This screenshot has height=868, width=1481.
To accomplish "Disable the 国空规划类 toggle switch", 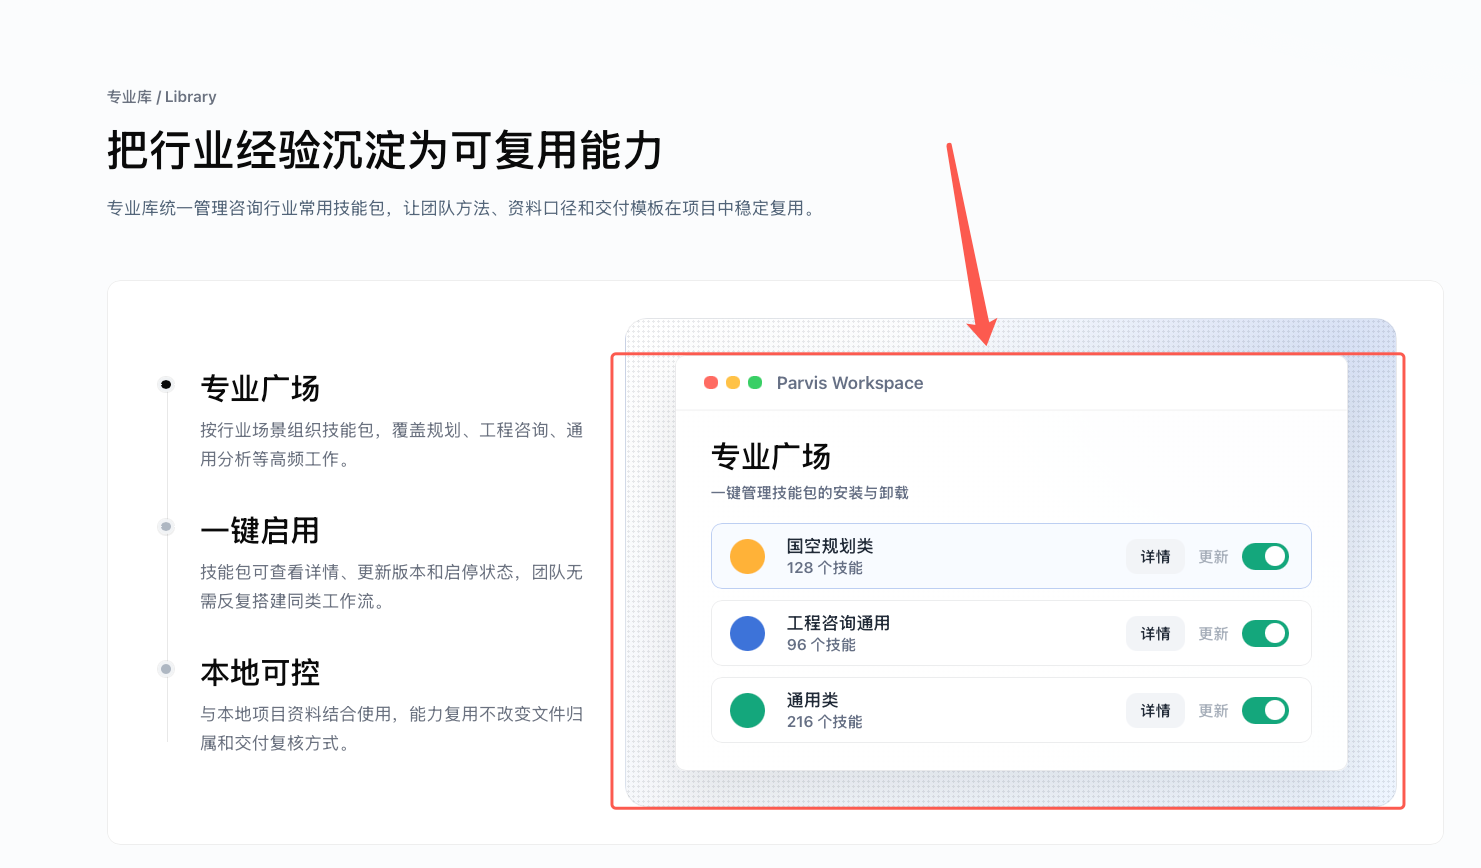I will tap(1265, 556).
